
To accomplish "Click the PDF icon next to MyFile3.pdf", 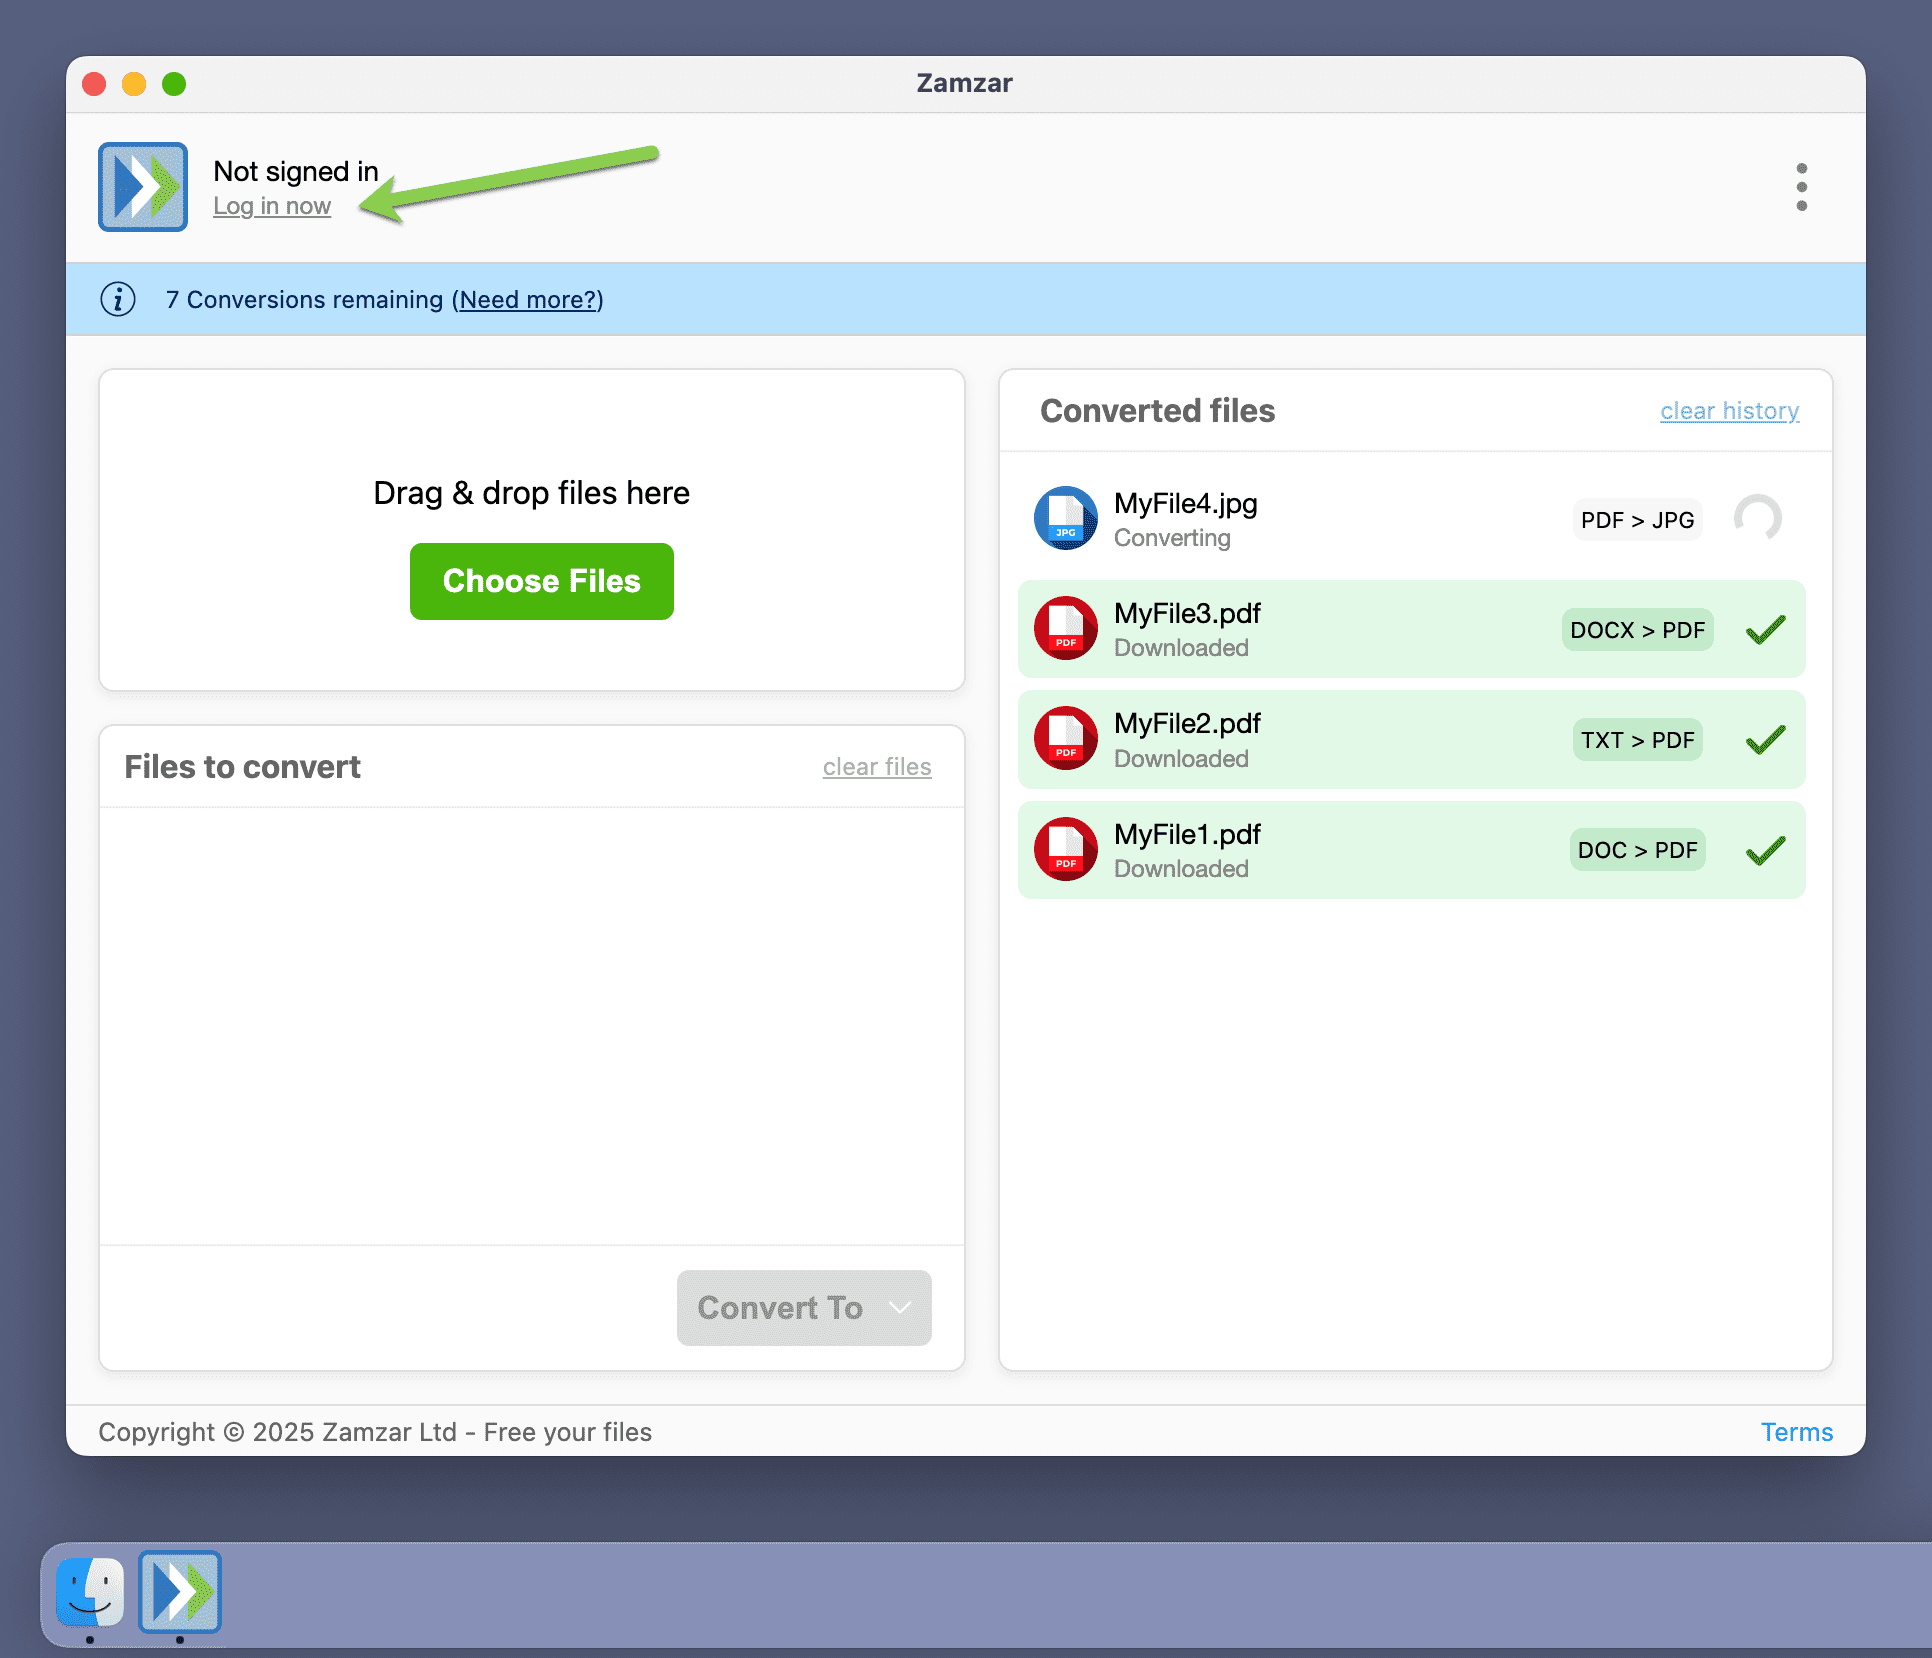I will (1065, 629).
